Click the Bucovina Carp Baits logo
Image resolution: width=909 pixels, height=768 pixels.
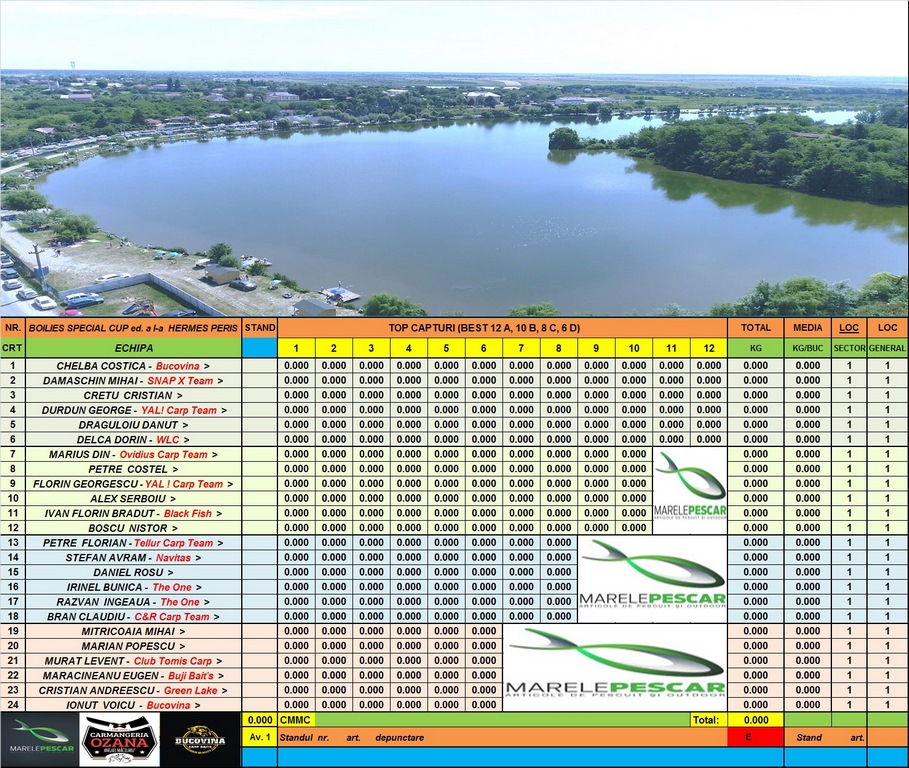[200, 740]
